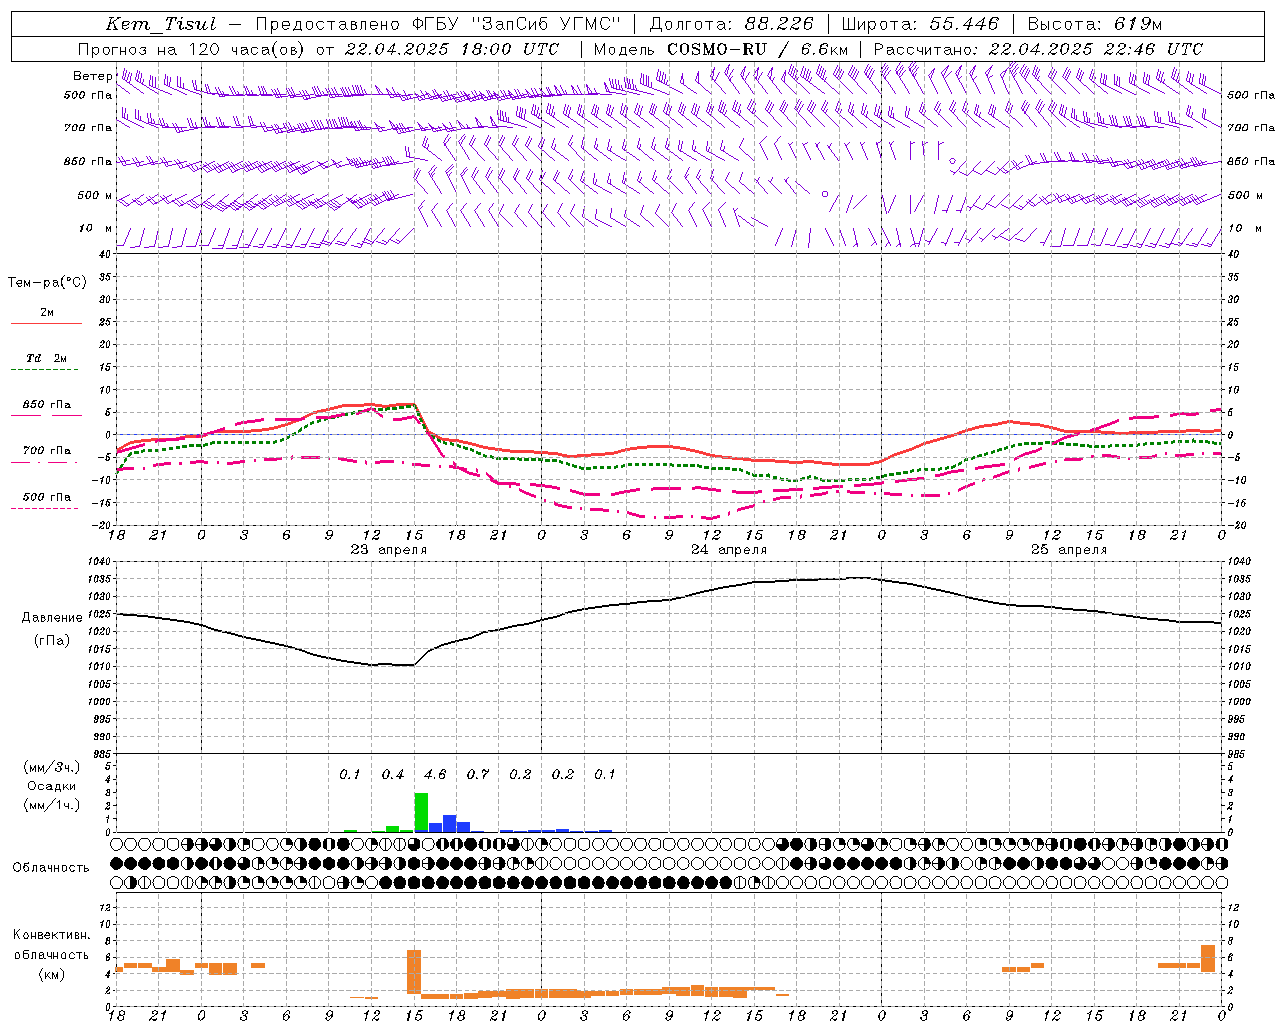Click the precipitation value "4.6"
Viewport: 1280px width, 1024px height.
[435, 775]
